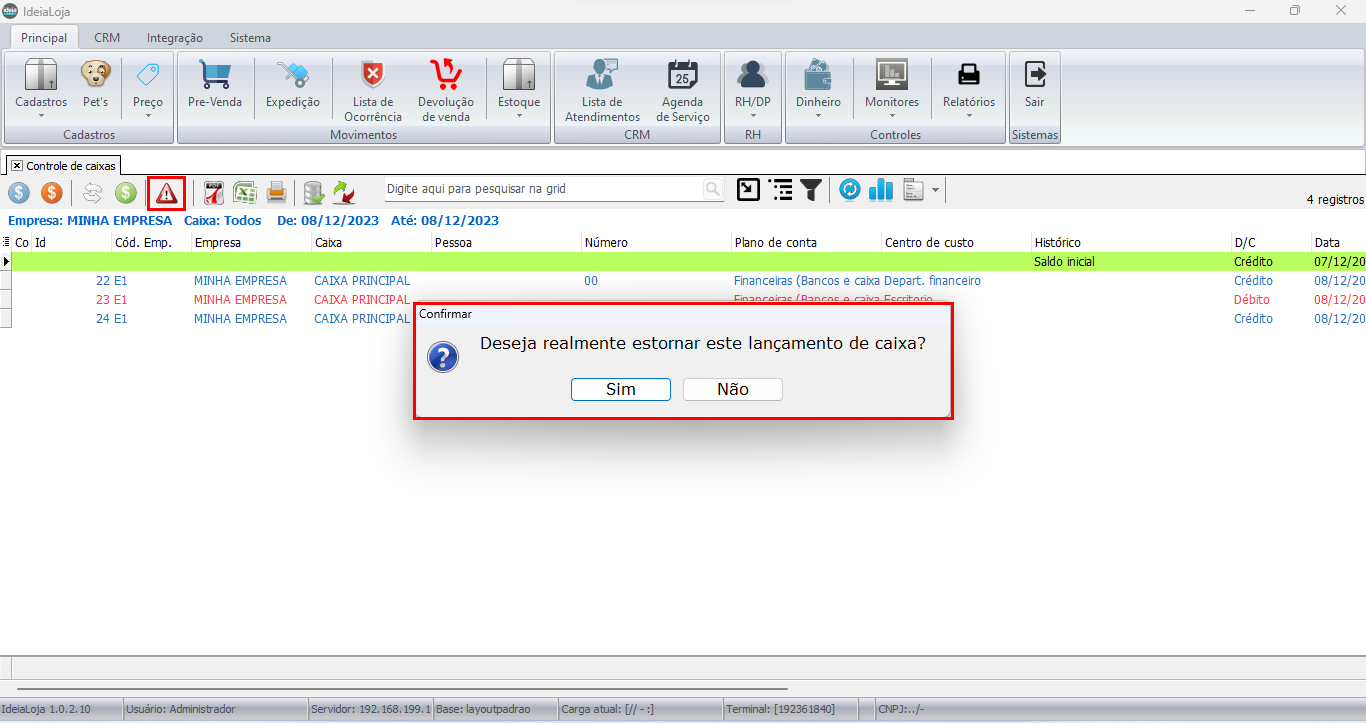The width and height of the screenshot is (1366, 723).
Task: Click the funnel filter icon
Action: 811,190
